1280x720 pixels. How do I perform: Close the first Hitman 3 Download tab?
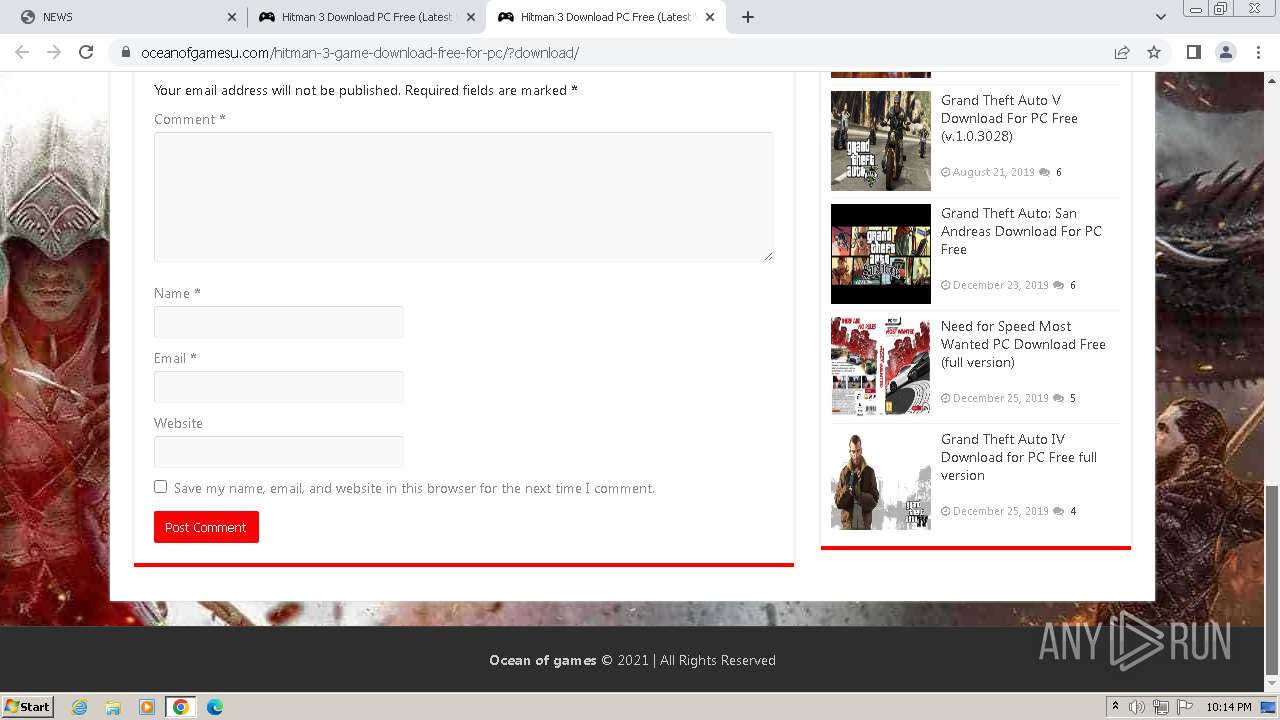pos(471,17)
